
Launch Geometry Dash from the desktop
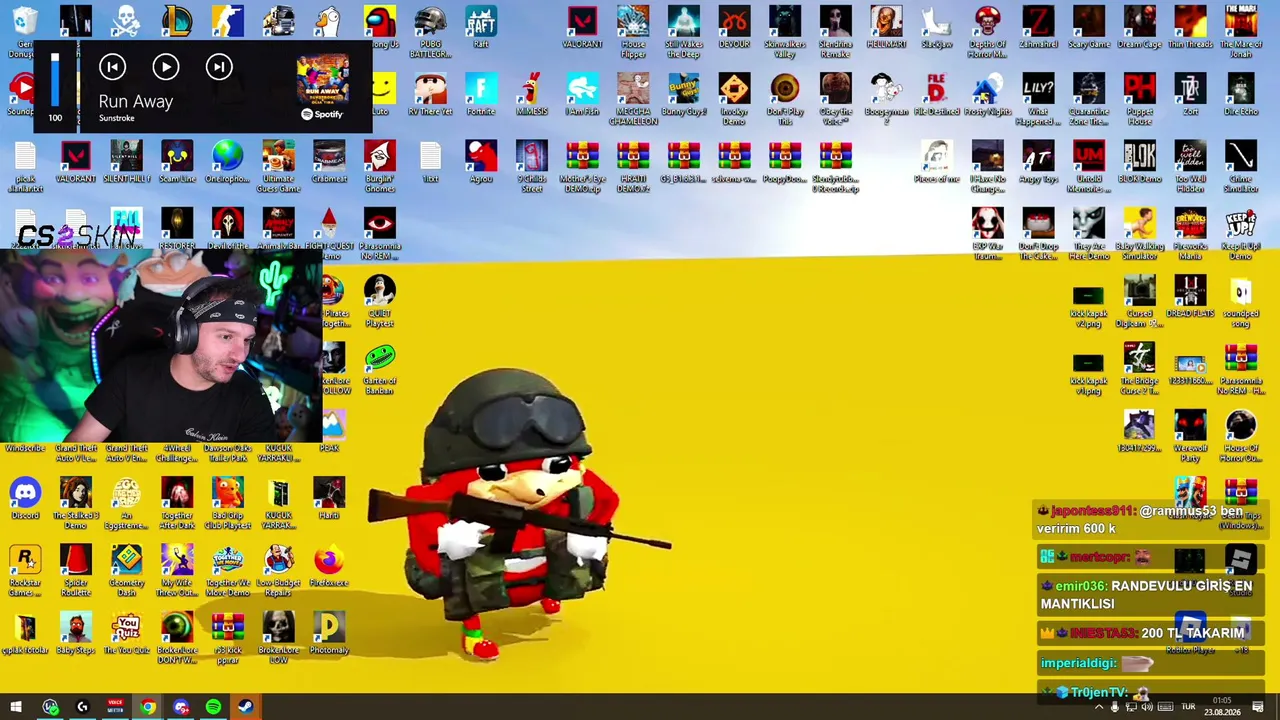tap(126, 570)
